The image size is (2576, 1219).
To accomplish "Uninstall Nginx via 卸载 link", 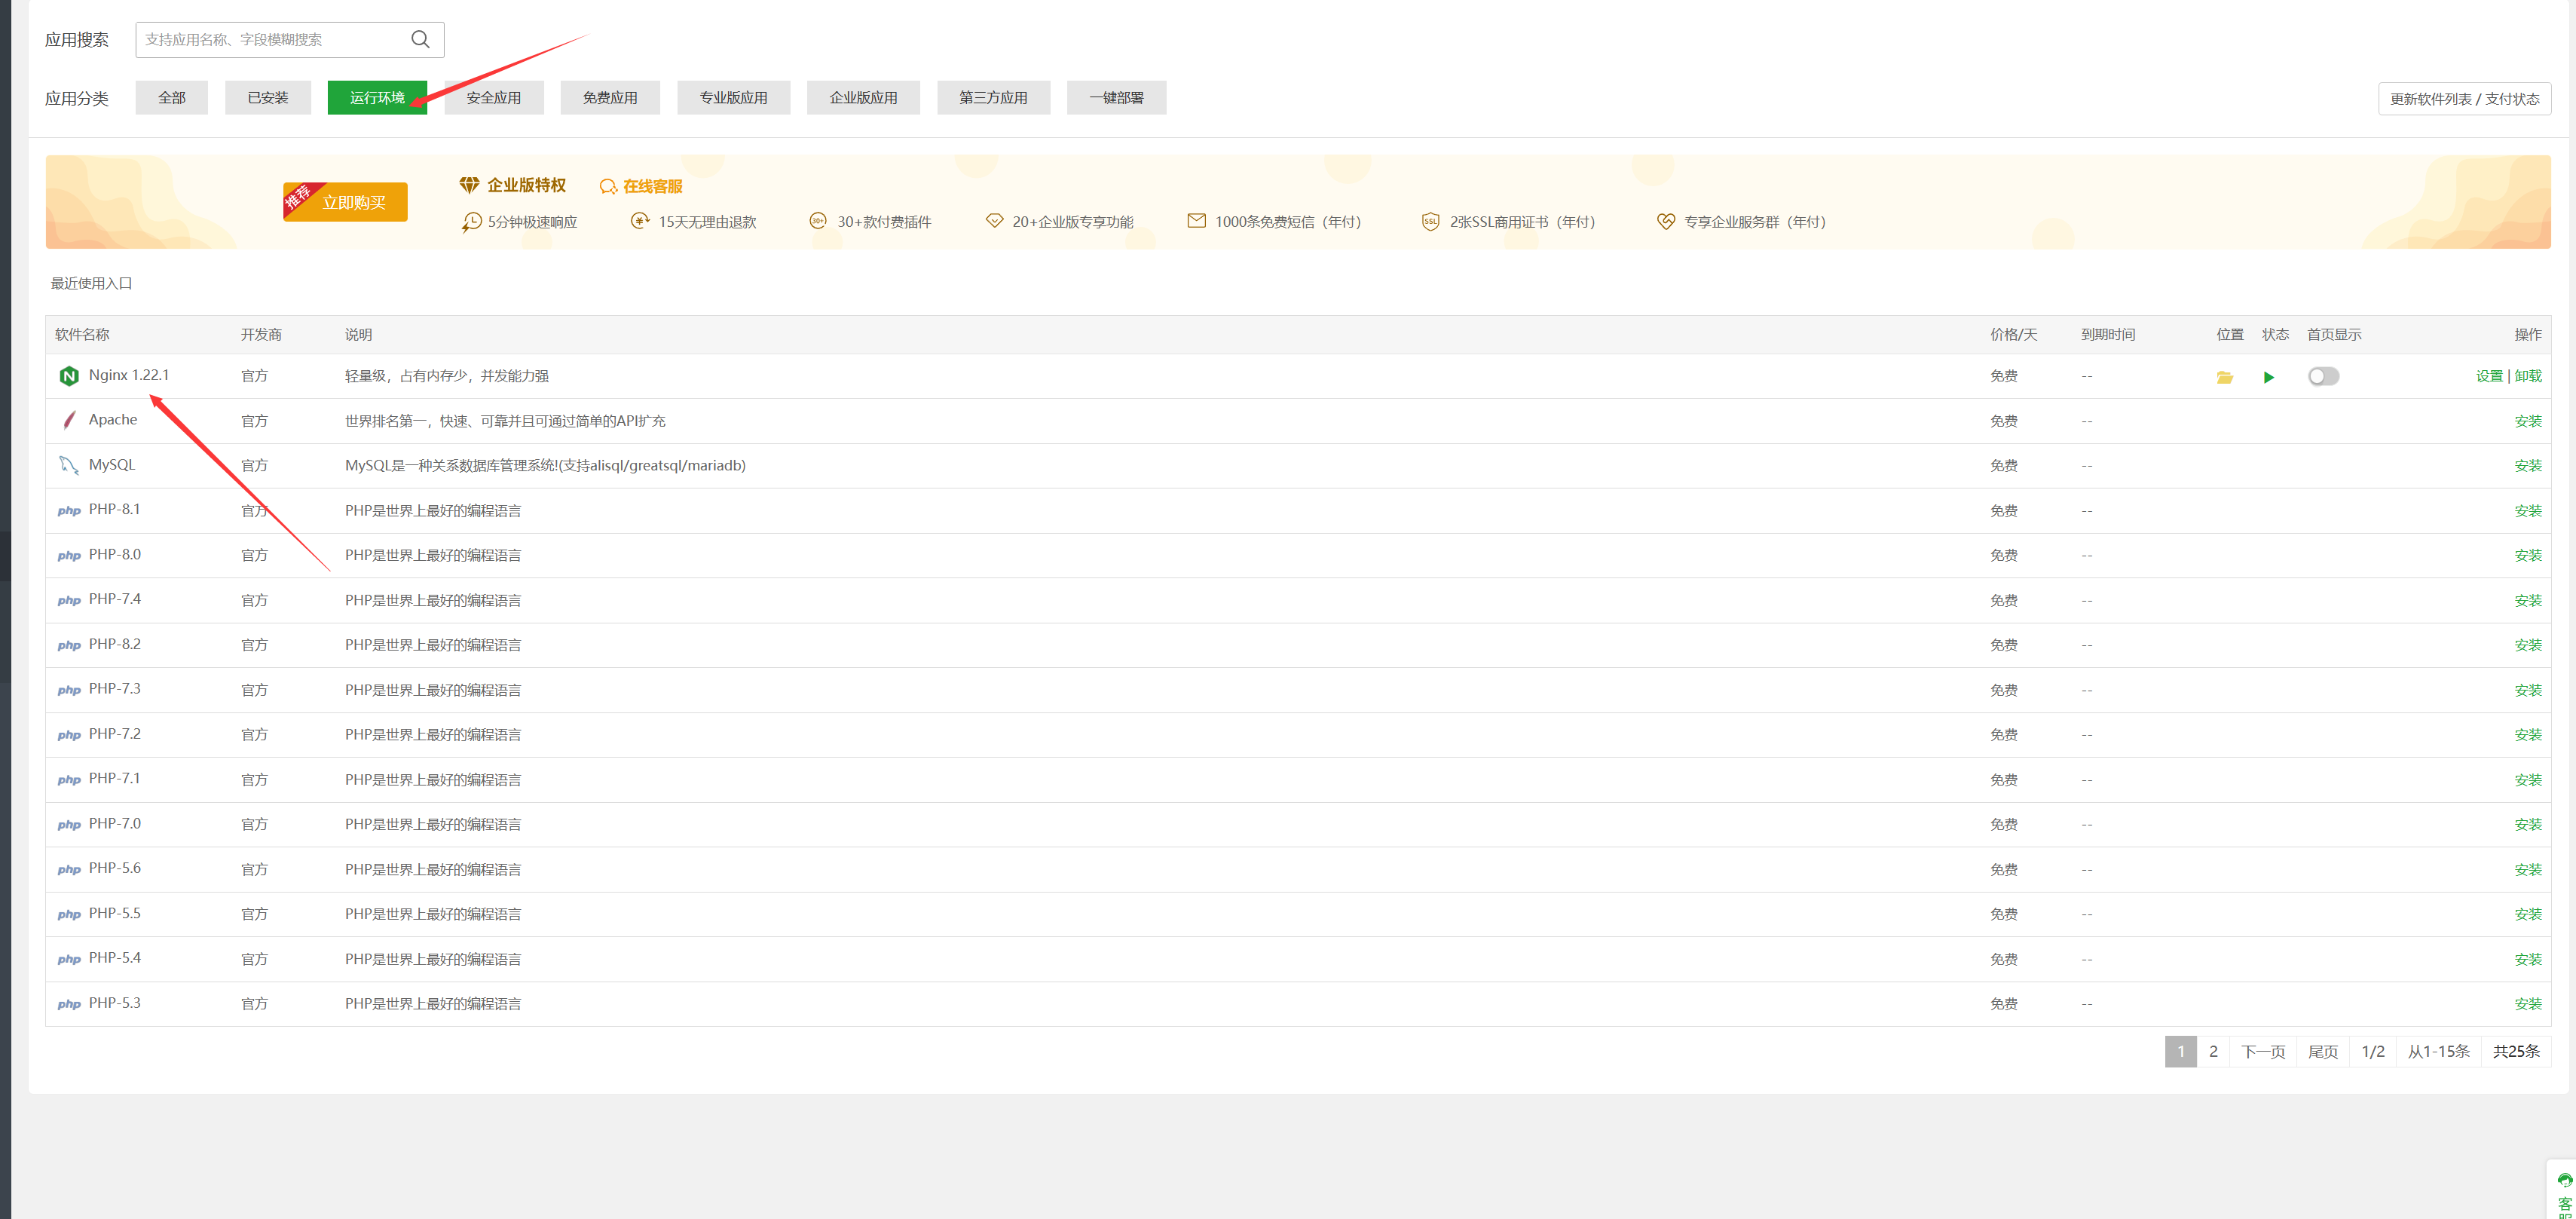I will coord(2528,376).
